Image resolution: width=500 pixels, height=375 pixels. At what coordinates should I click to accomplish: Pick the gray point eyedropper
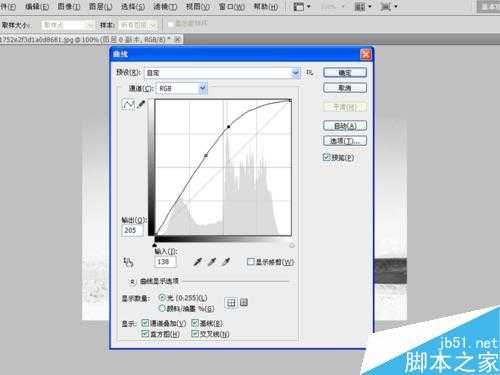coord(212,262)
